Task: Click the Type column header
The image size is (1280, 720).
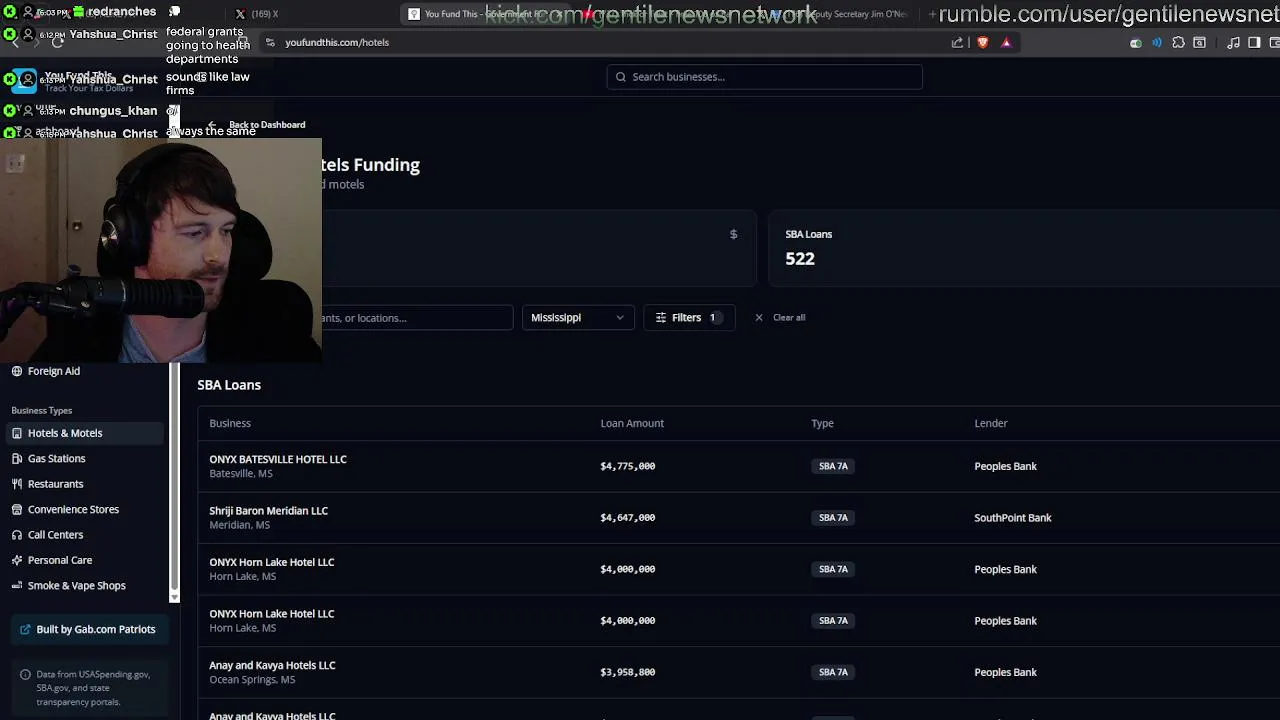Action: [822, 423]
